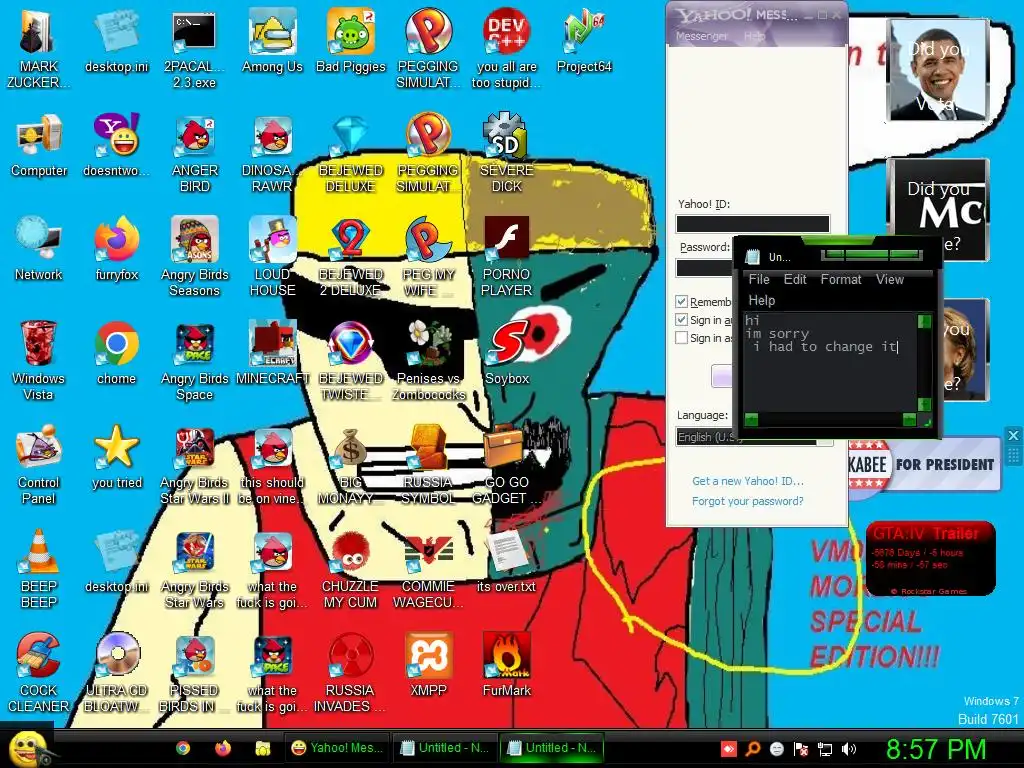Click the Yahoo! ID input field
The height and width of the screenshot is (768, 1024).
(x=752, y=223)
